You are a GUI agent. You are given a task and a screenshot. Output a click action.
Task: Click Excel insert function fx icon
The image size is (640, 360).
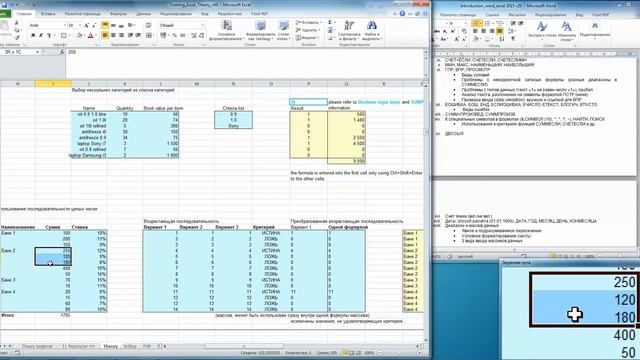point(62,52)
